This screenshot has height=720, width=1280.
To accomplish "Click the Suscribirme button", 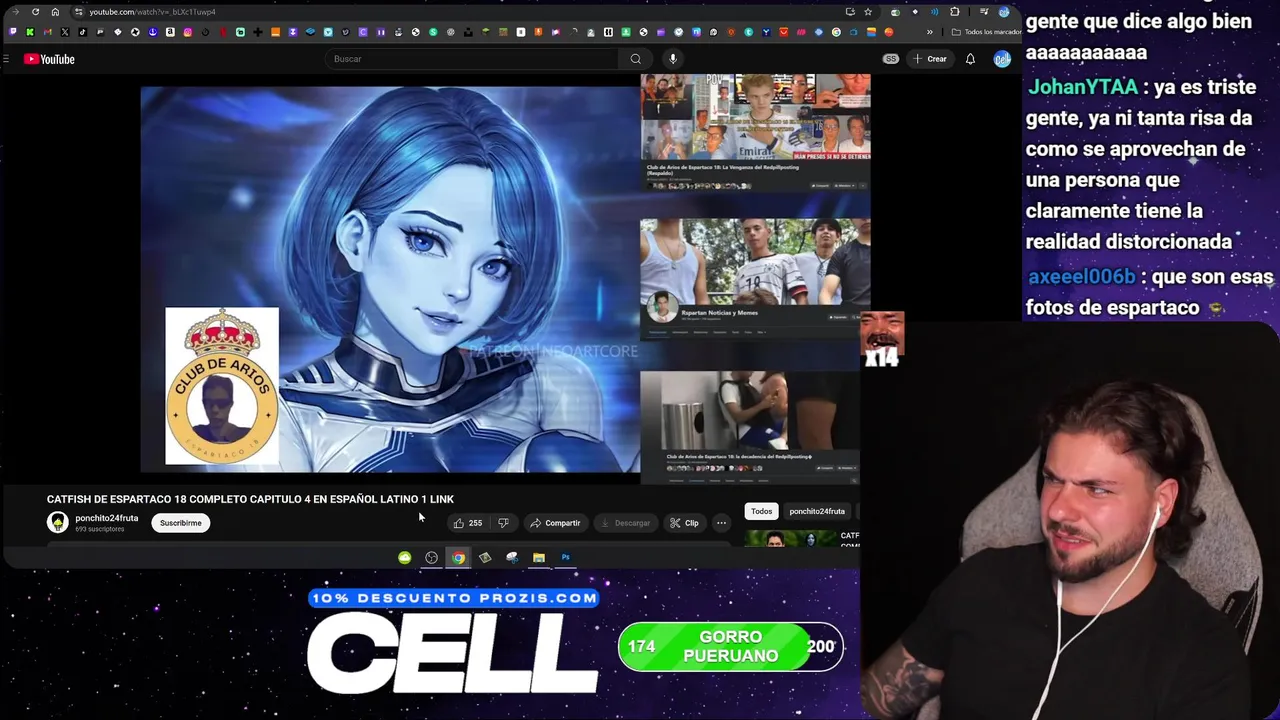I will tap(181, 523).
